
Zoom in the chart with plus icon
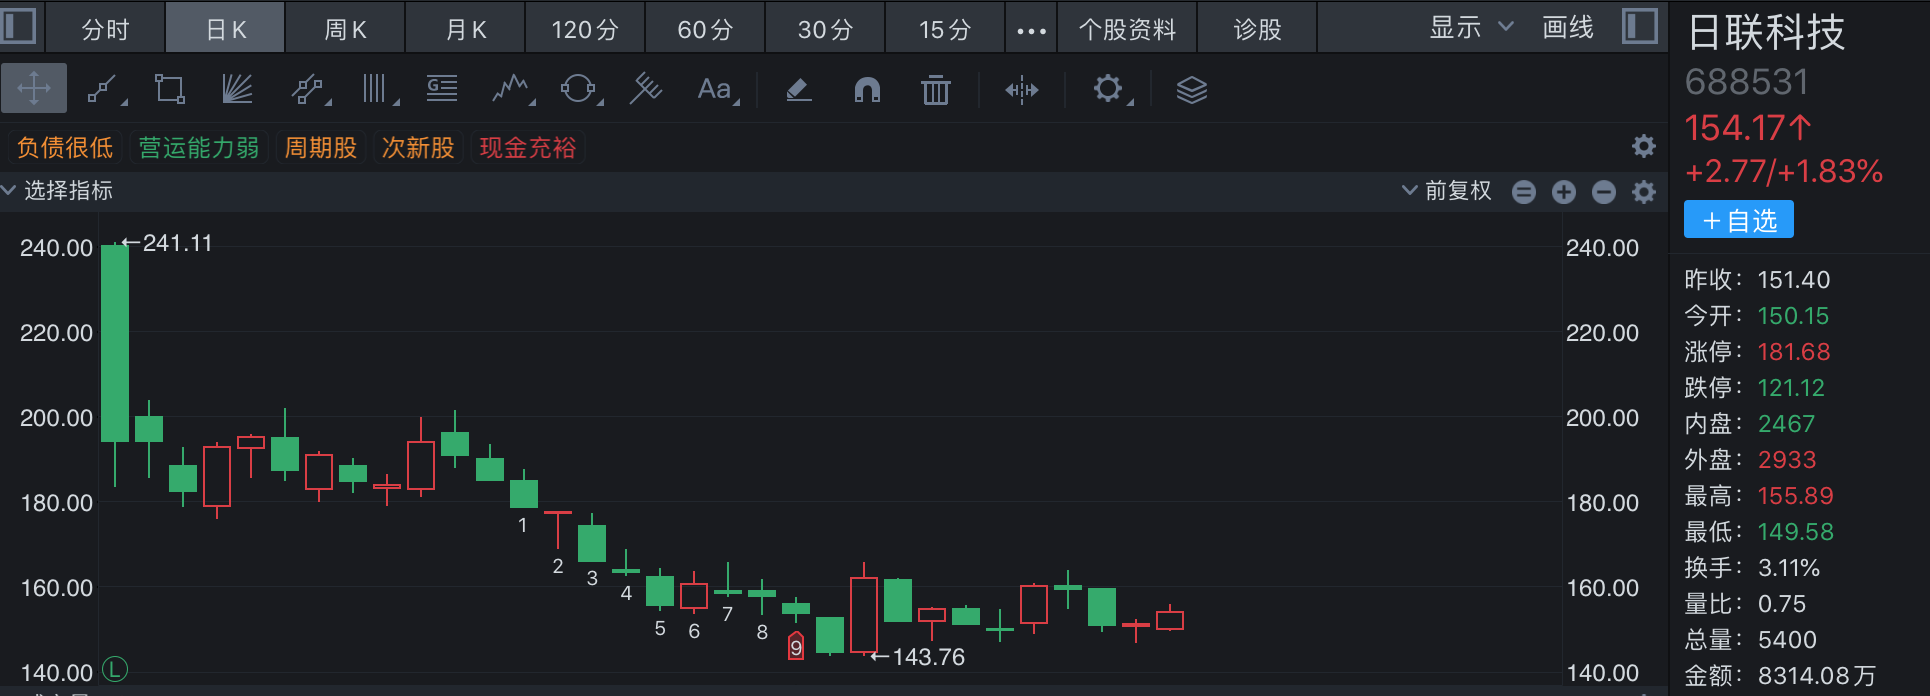1564,192
